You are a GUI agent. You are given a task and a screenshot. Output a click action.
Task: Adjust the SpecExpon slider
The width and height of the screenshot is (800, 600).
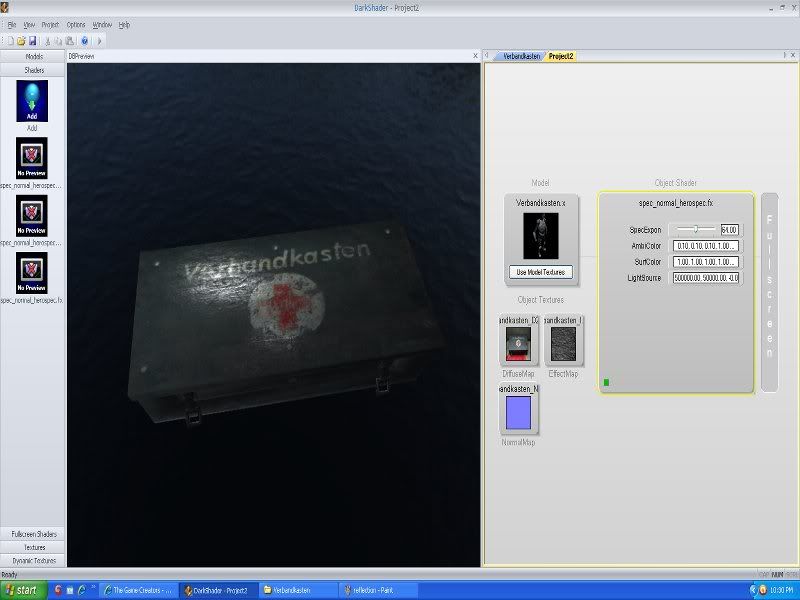(695, 230)
